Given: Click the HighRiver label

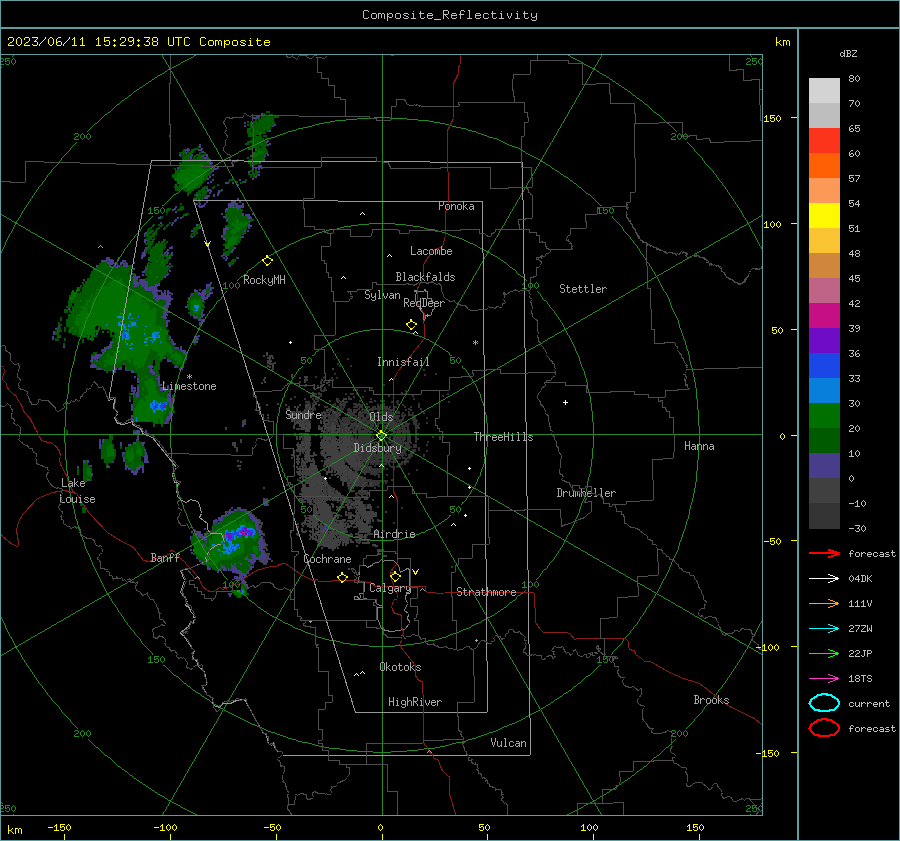Looking at the screenshot, I should tap(415, 702).
